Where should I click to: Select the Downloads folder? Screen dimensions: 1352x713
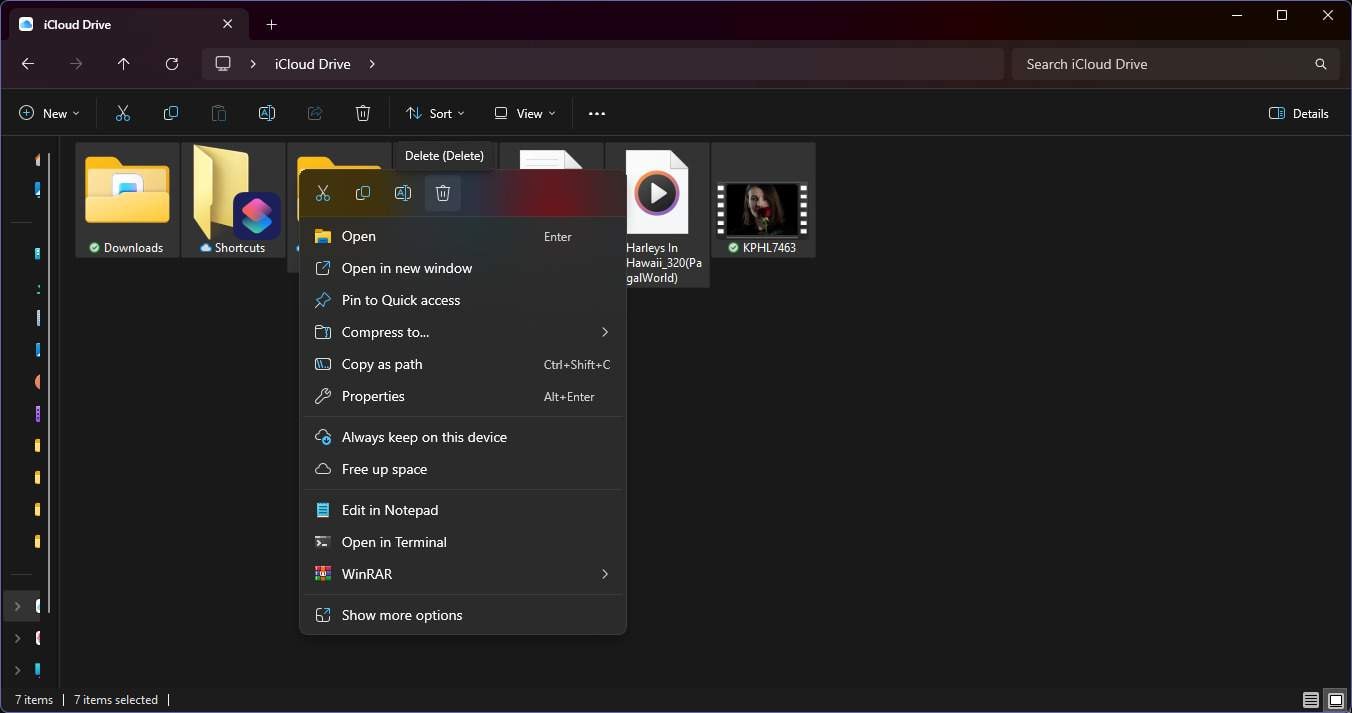[127, 200]
